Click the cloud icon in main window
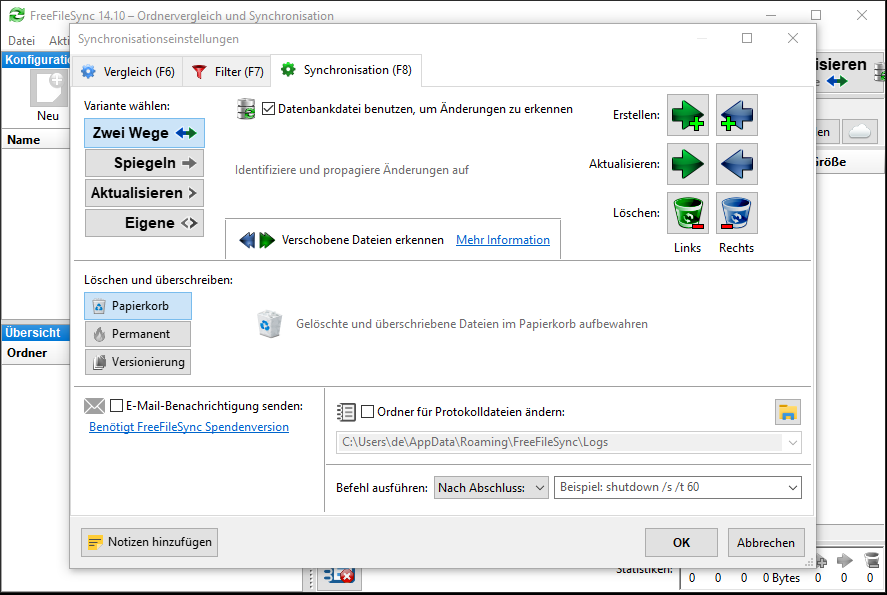 click(859, 132)
